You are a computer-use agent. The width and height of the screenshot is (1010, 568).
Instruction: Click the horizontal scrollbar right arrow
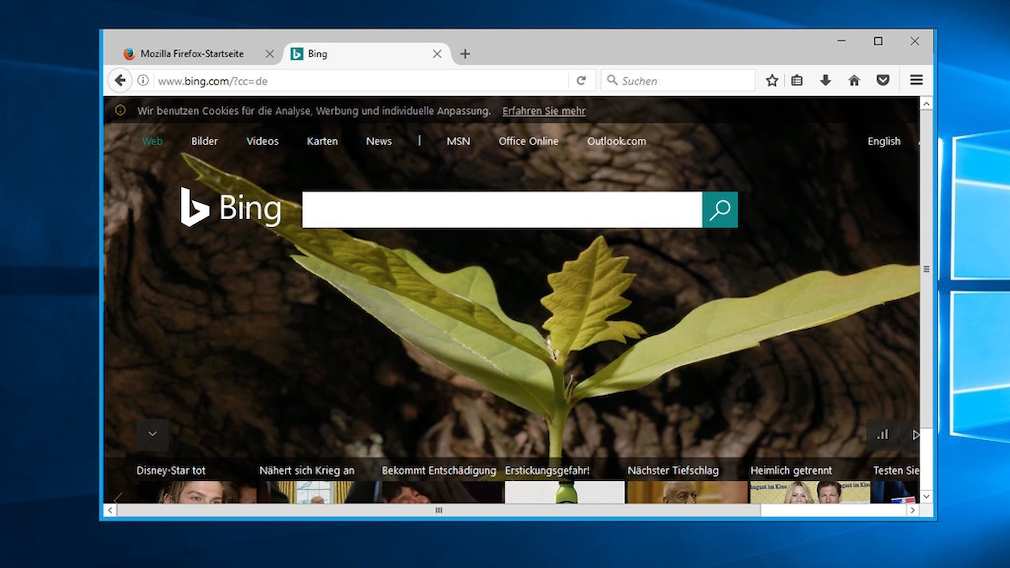click(x=913, y=510)
